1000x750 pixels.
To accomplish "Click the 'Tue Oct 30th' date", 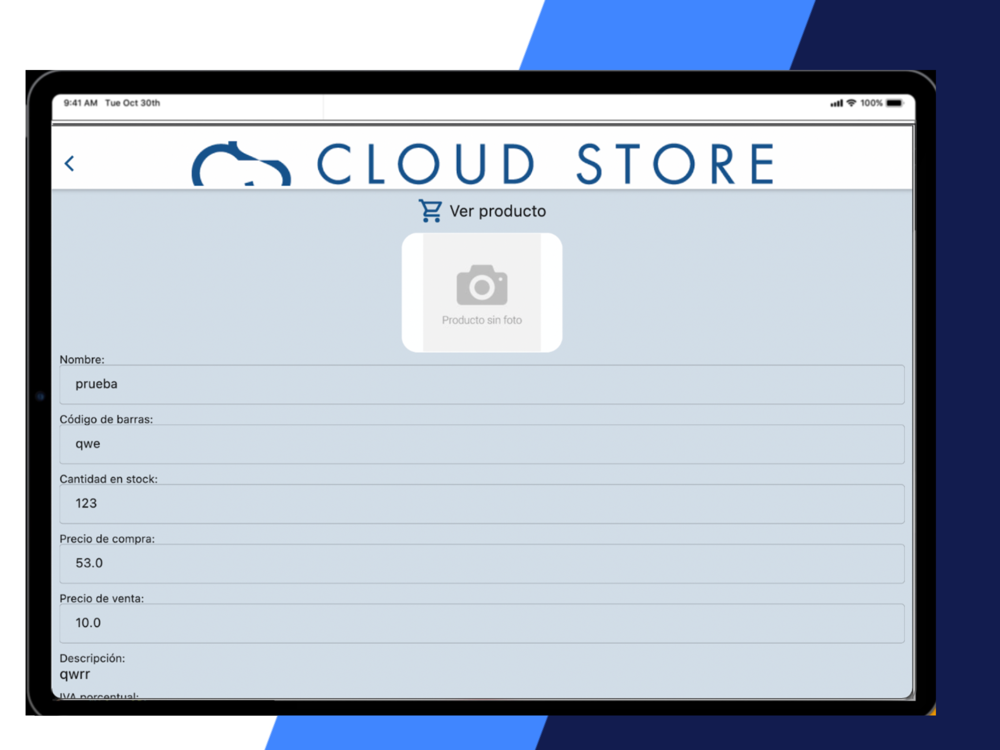I will coord(133,103).
